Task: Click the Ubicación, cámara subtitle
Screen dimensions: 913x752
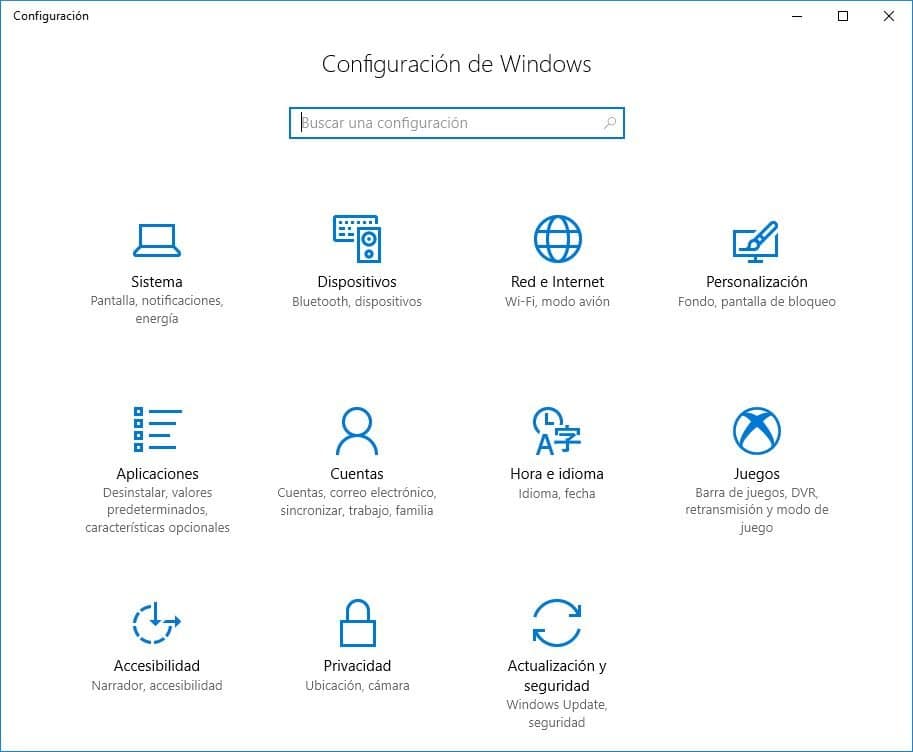Action: point(357,686)
